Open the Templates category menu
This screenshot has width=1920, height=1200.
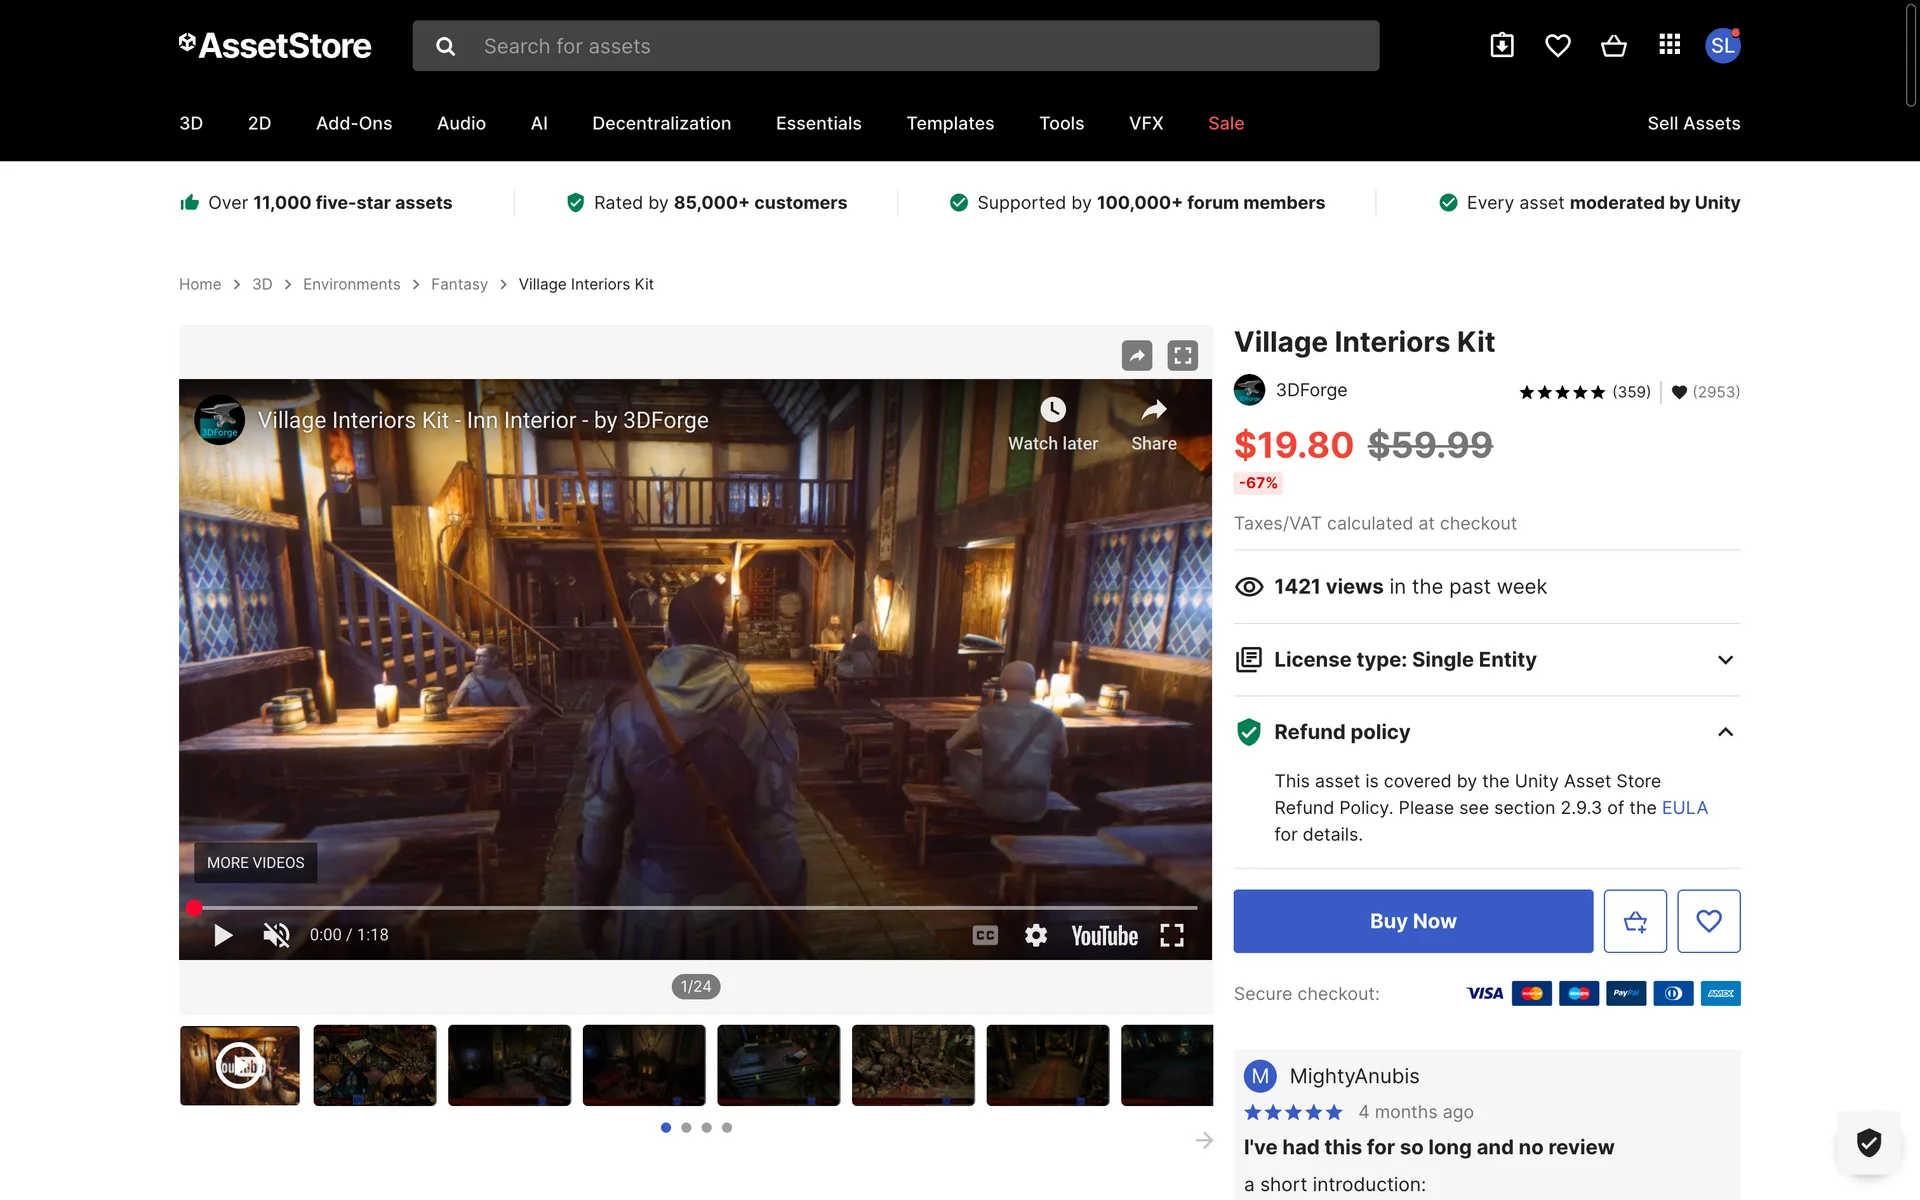(950, 123)
